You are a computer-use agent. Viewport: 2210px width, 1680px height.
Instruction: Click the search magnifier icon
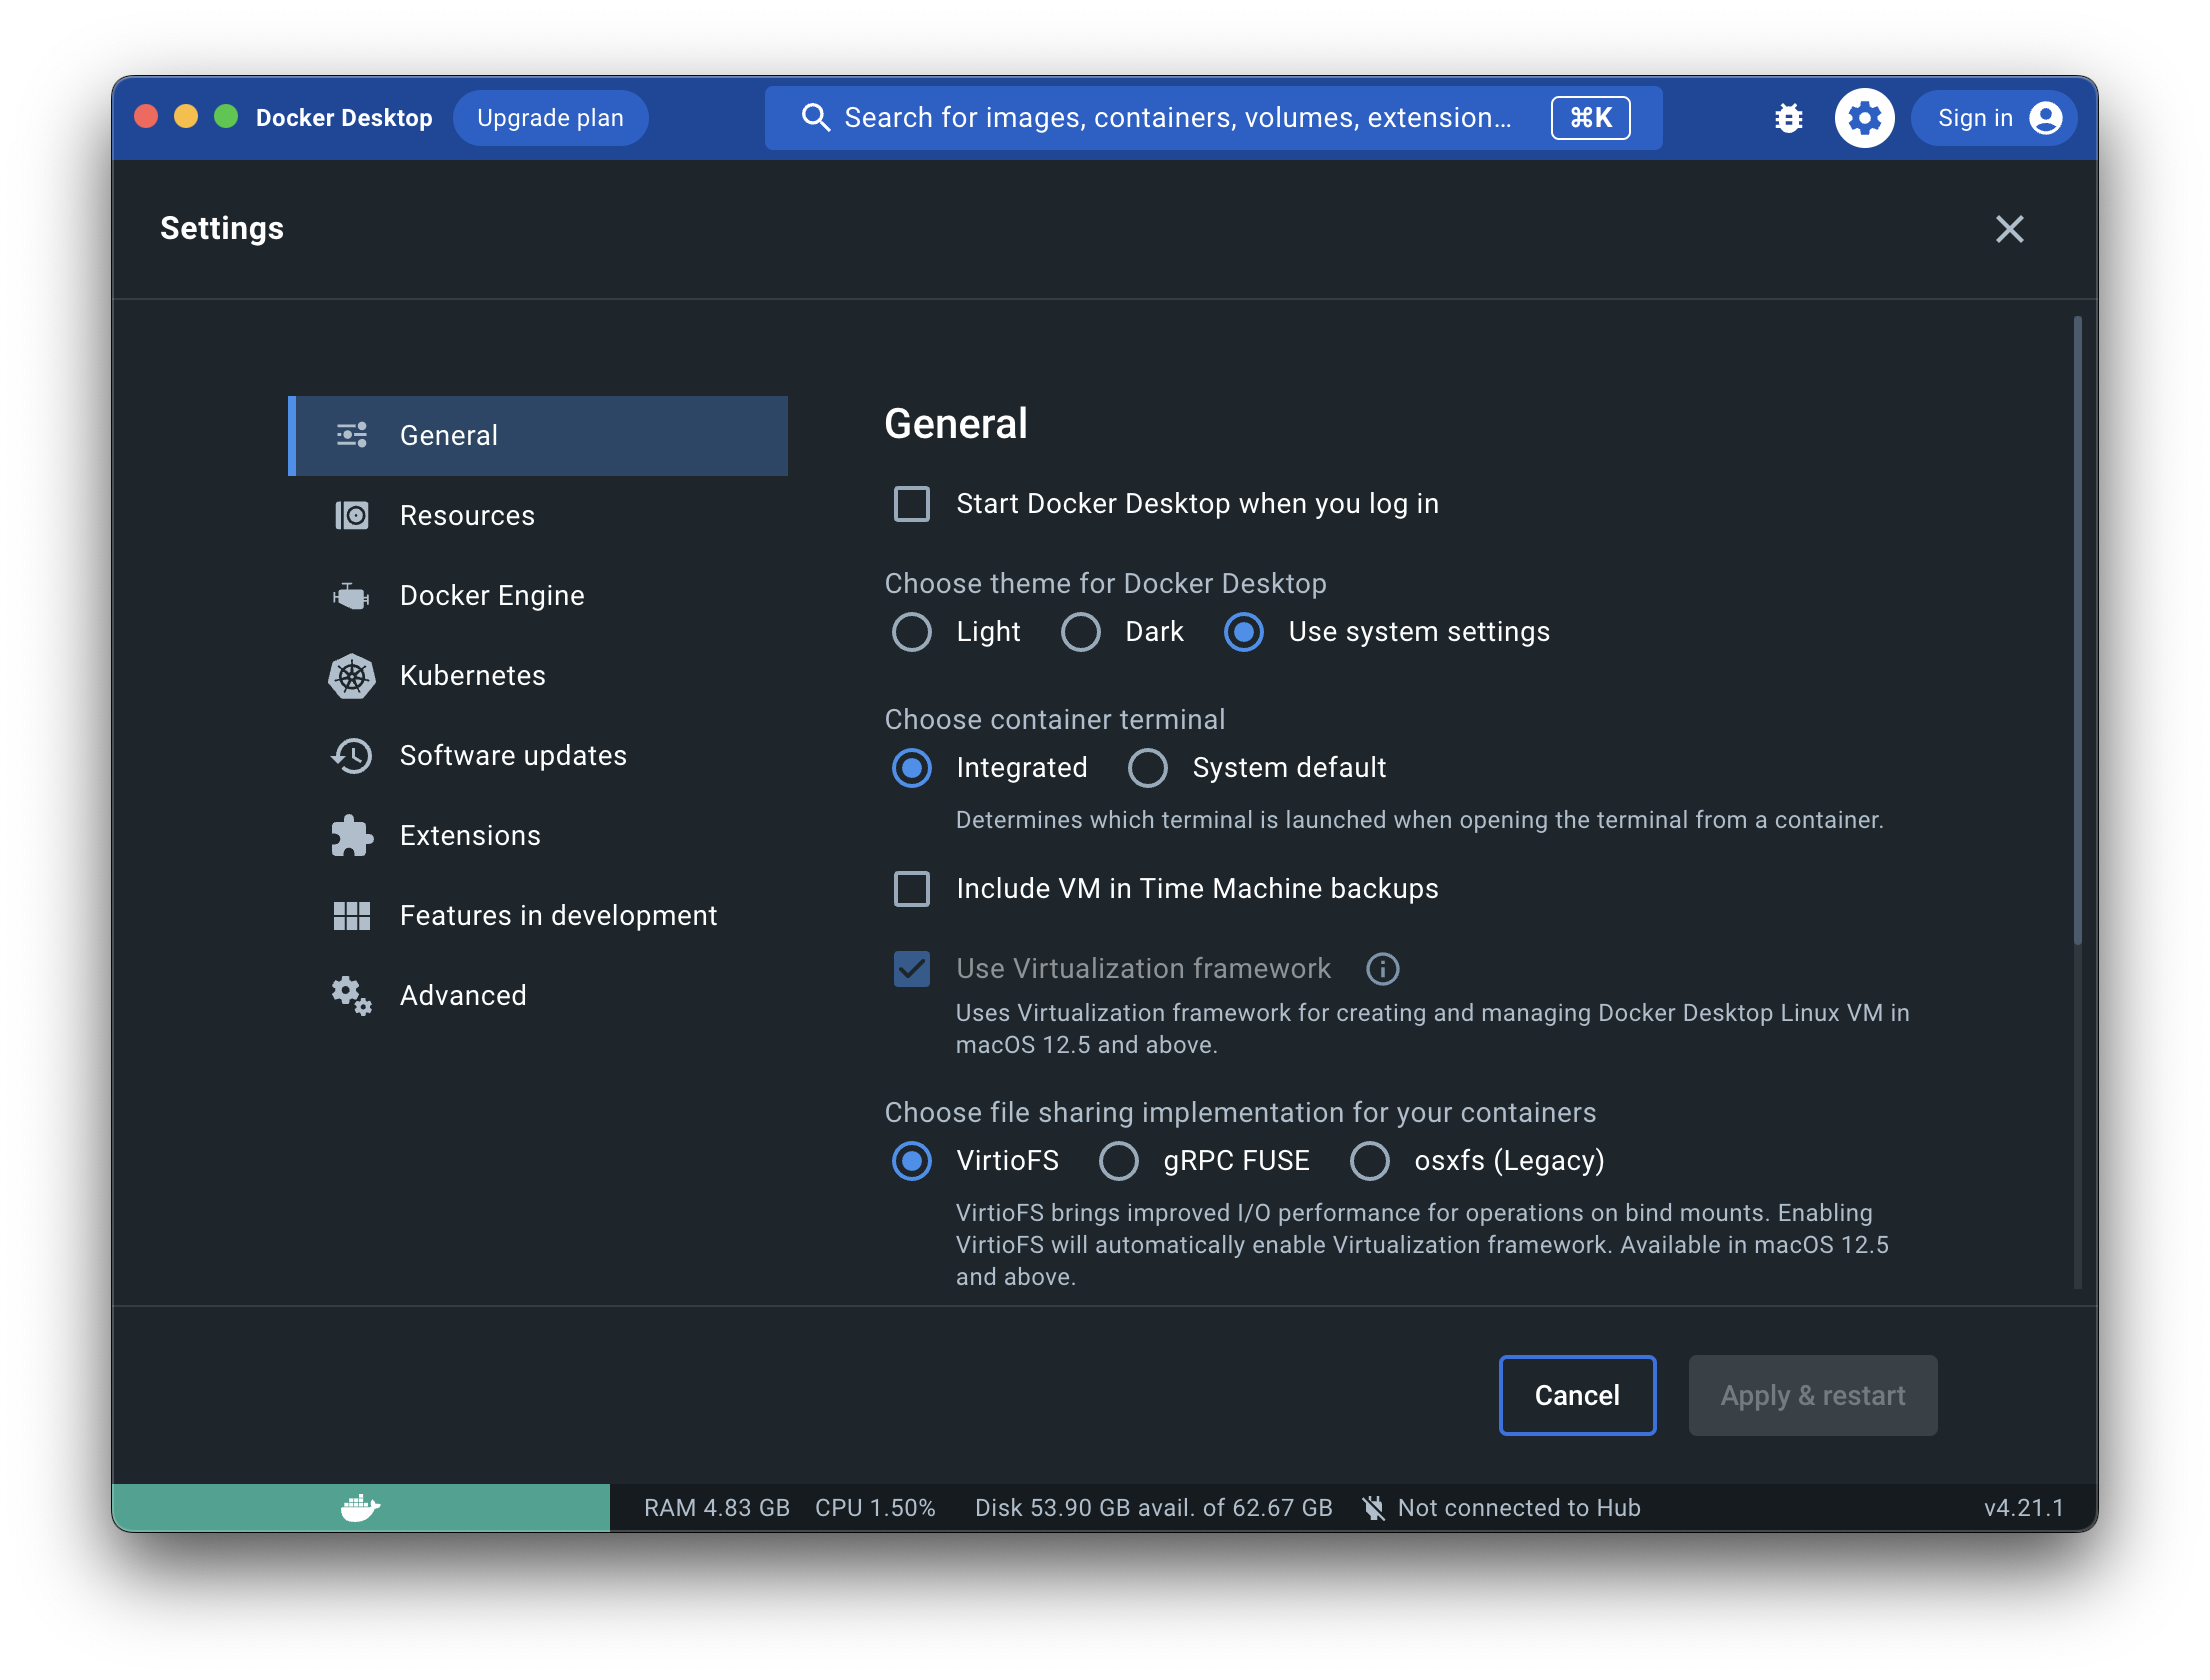click(816, 118)
